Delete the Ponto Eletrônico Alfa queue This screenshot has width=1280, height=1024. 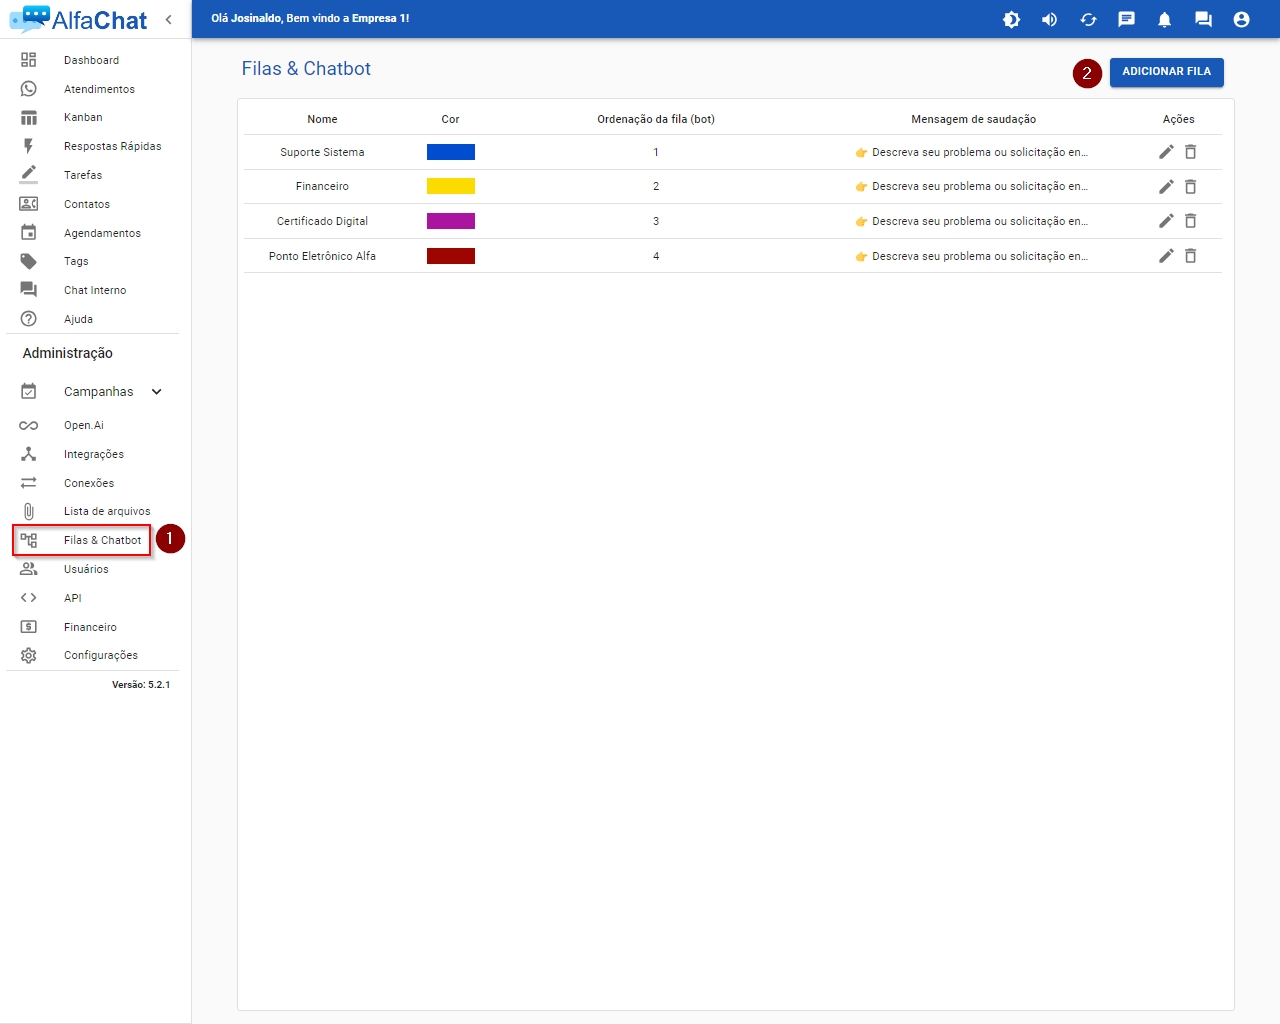pyautogui.click(x=1190, y=256)
